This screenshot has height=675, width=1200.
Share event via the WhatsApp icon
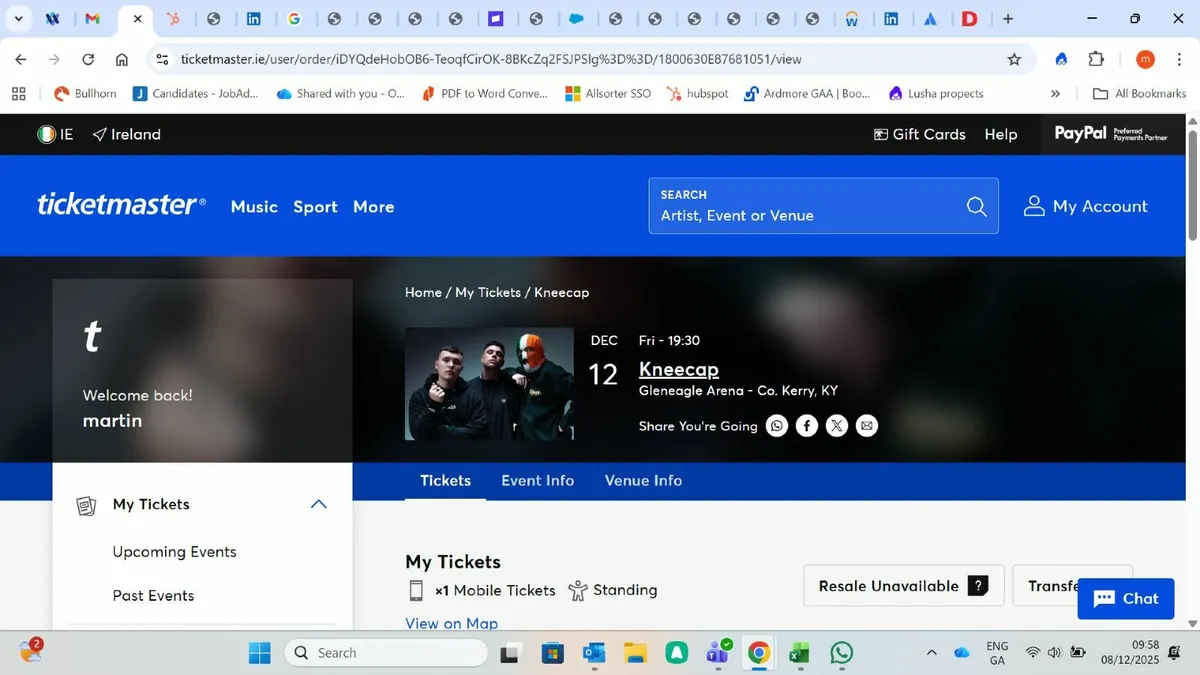777,425
